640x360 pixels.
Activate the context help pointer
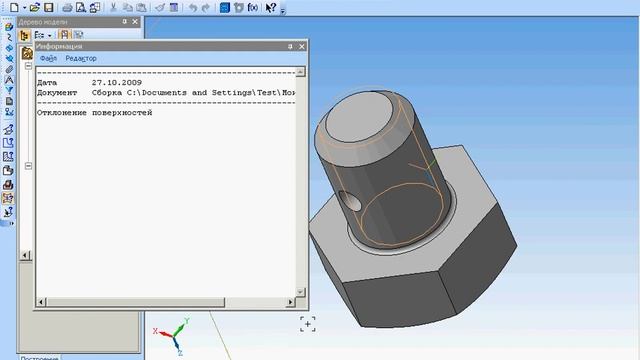coord(271,7)
